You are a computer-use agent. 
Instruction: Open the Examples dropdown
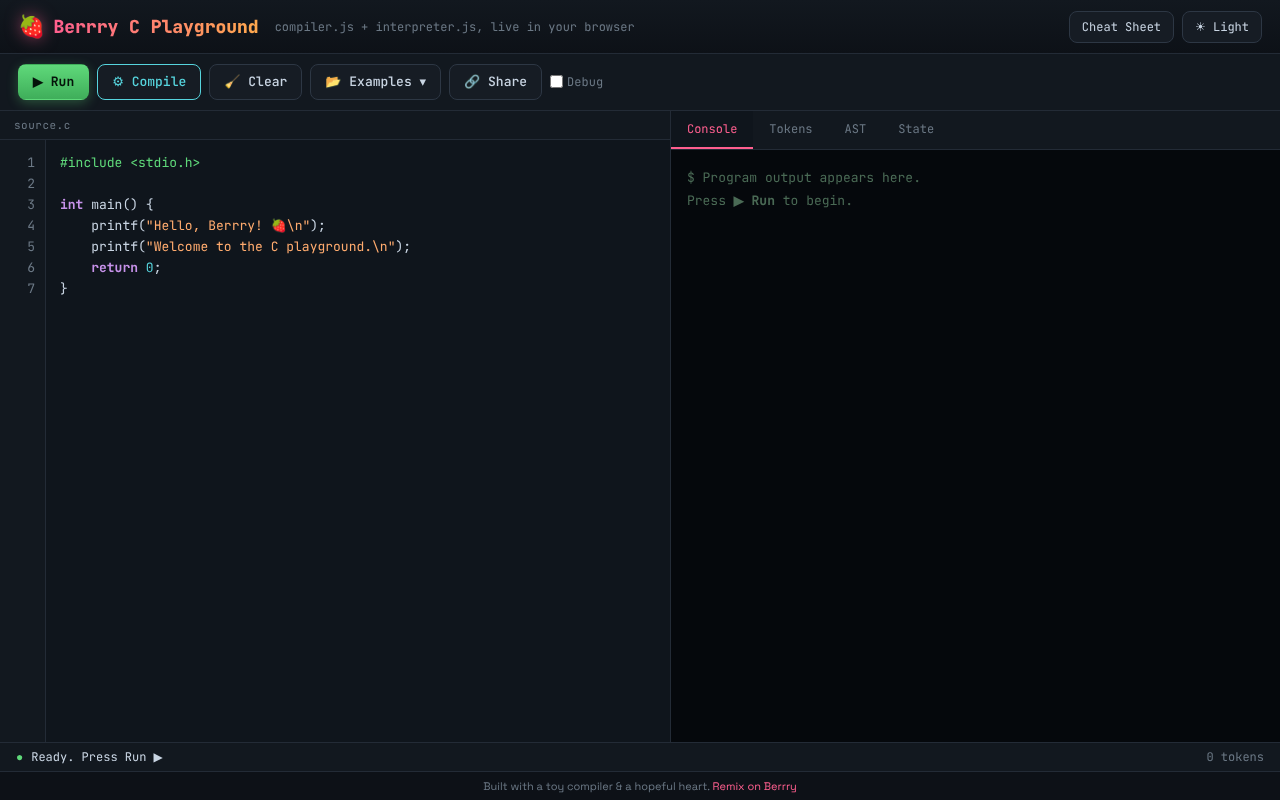pyautogui.click(x=375, y=82)
